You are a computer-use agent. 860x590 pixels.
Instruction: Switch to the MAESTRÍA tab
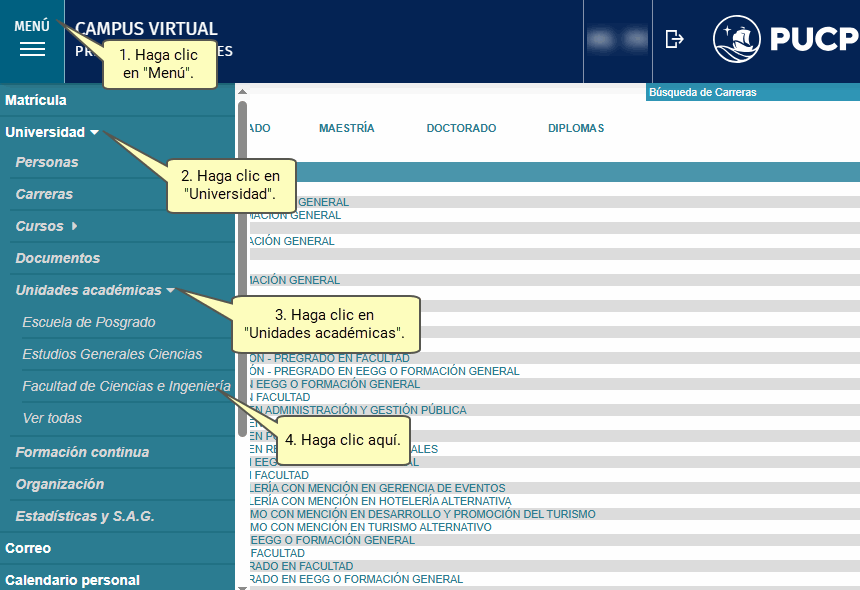click(347, 128)
